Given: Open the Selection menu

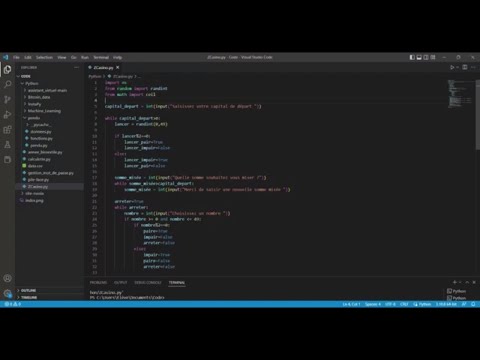Looking at the screenshot, I should (44, 57).
